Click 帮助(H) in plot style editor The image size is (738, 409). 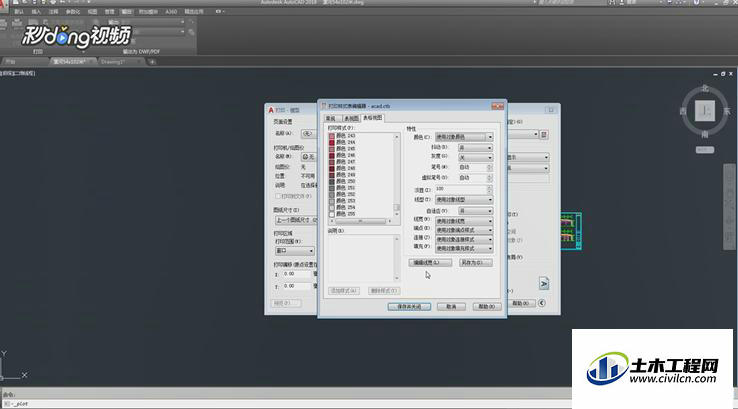(487, 307)
